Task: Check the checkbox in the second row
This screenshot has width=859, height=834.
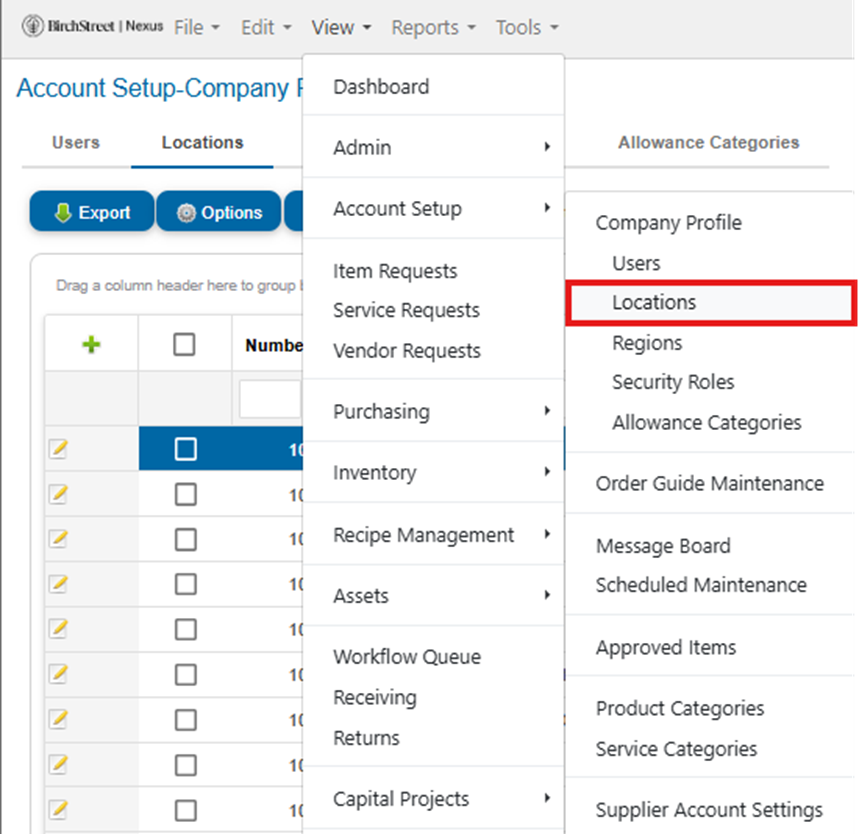Action: pos(186,495)
